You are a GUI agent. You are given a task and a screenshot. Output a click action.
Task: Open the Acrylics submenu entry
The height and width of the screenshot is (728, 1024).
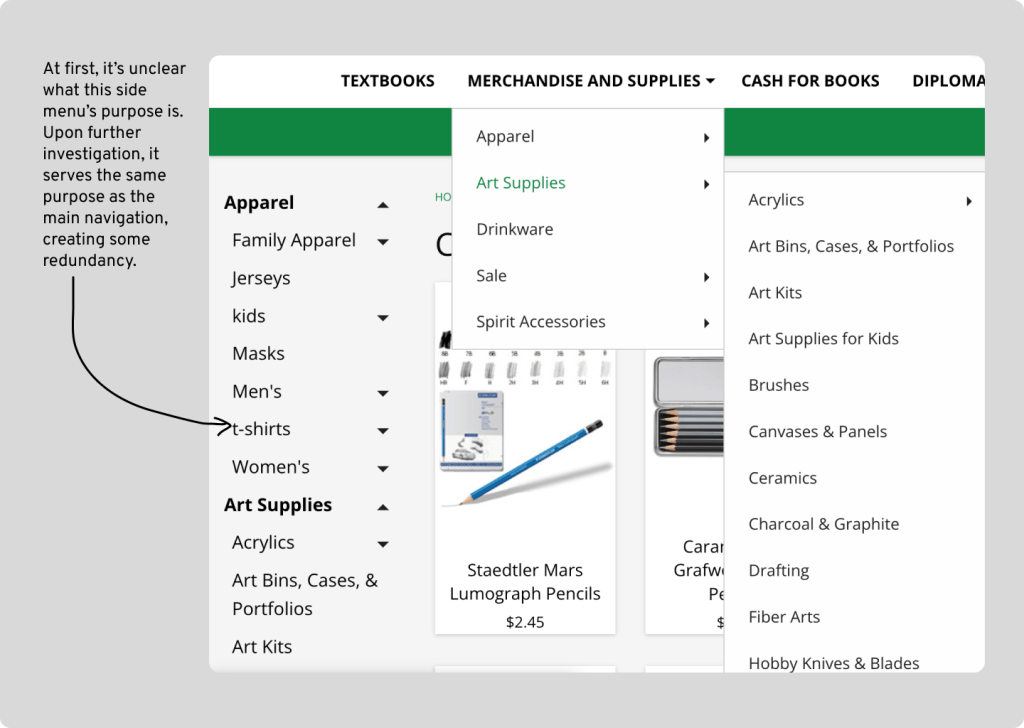[x=776, y=200]
